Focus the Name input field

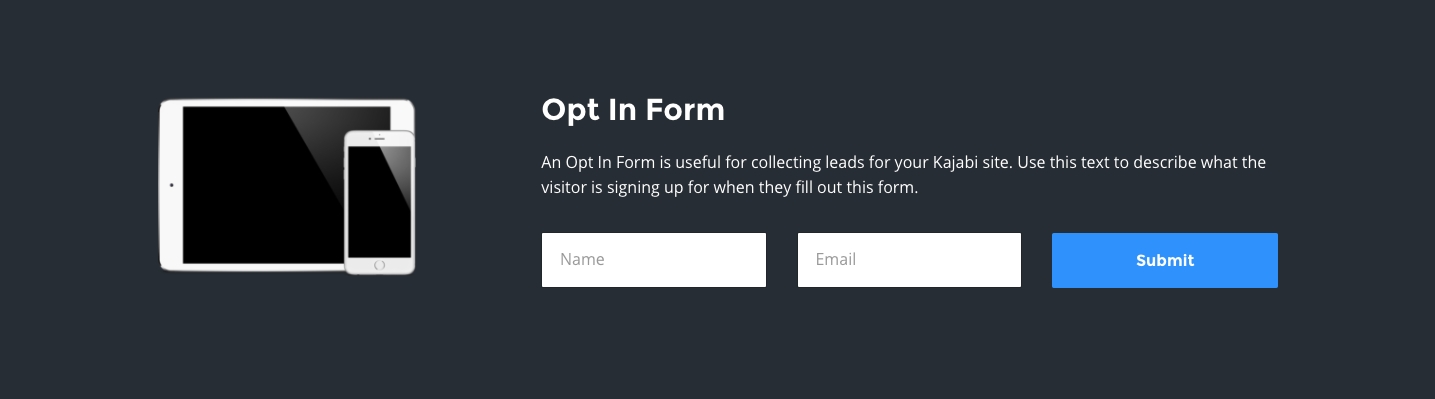[x=654, y=260]
